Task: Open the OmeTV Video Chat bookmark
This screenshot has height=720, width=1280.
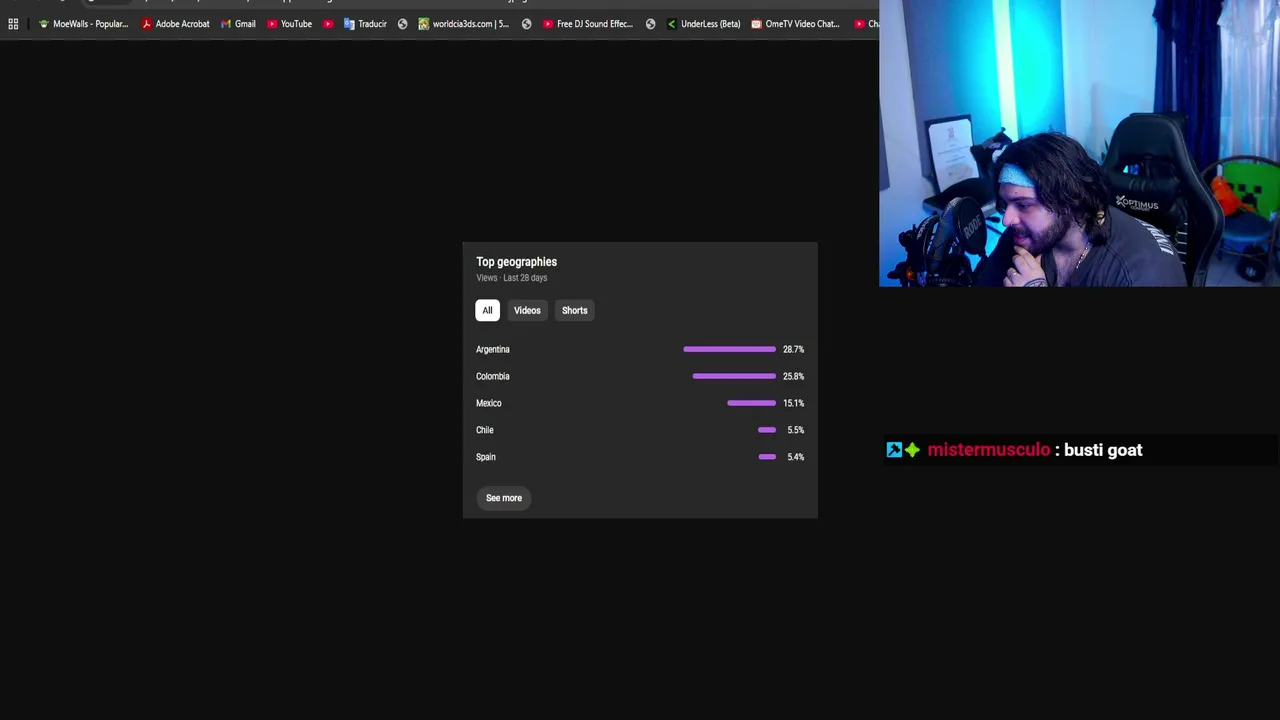Action: click(x=796, y=24)
